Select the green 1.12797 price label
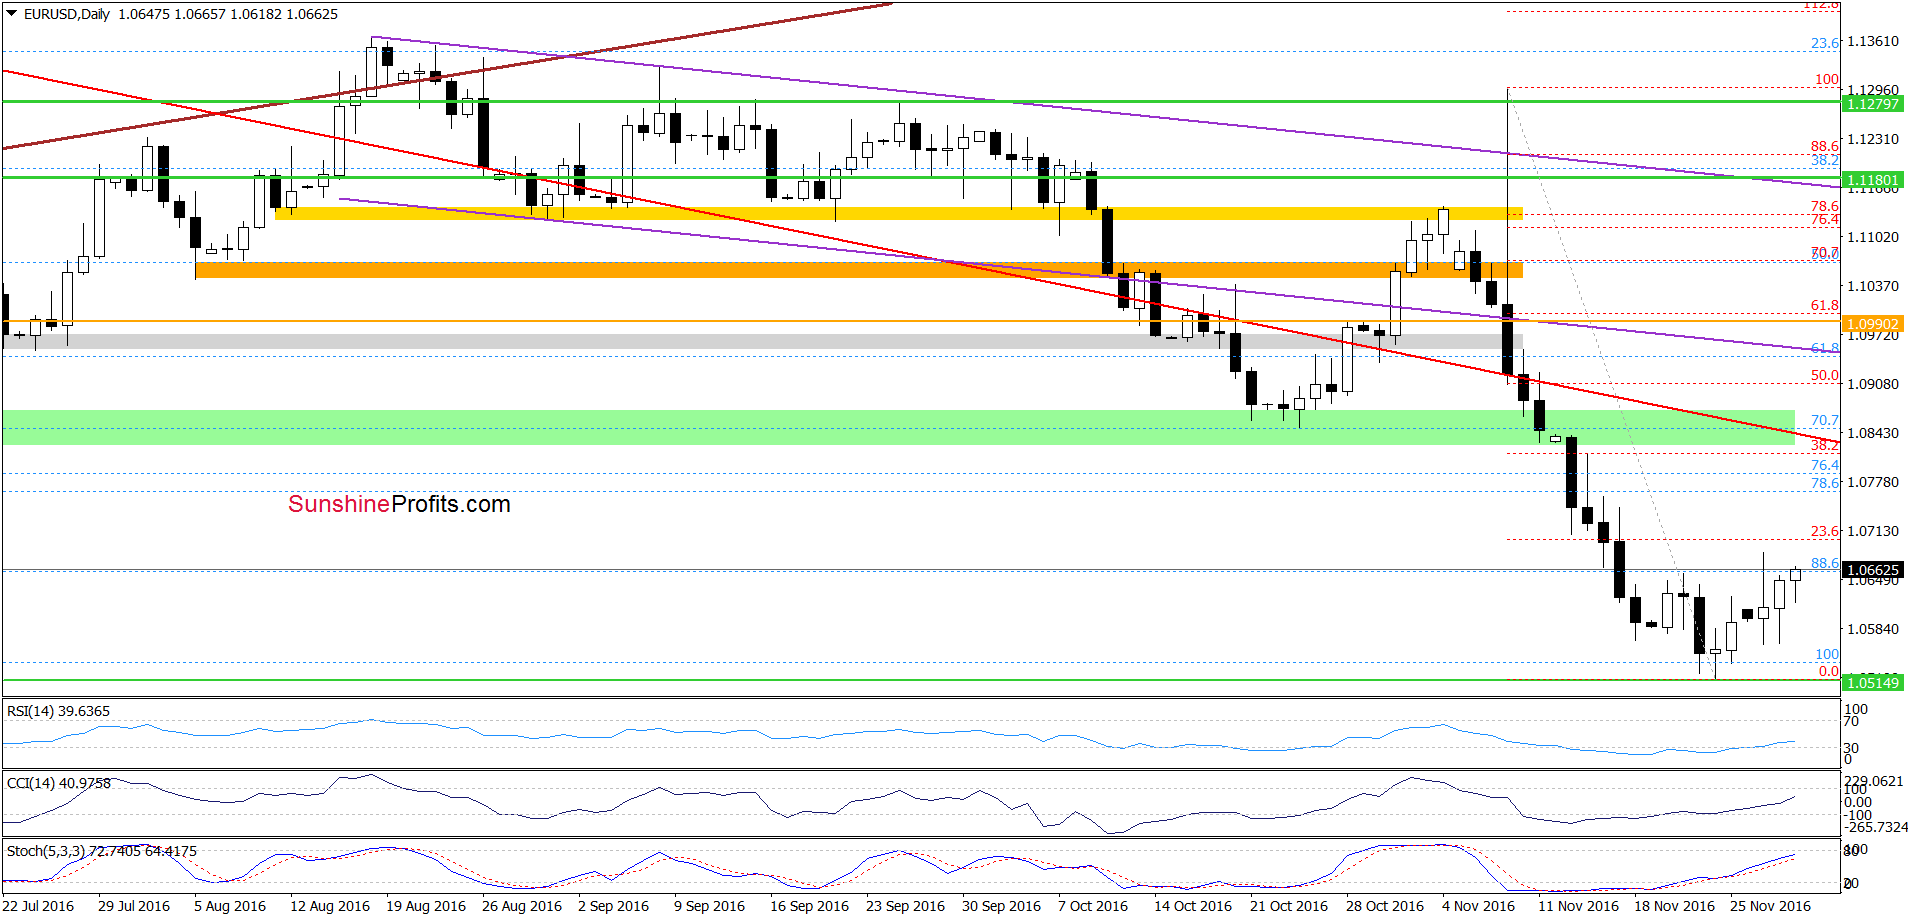 point(1872,104)
